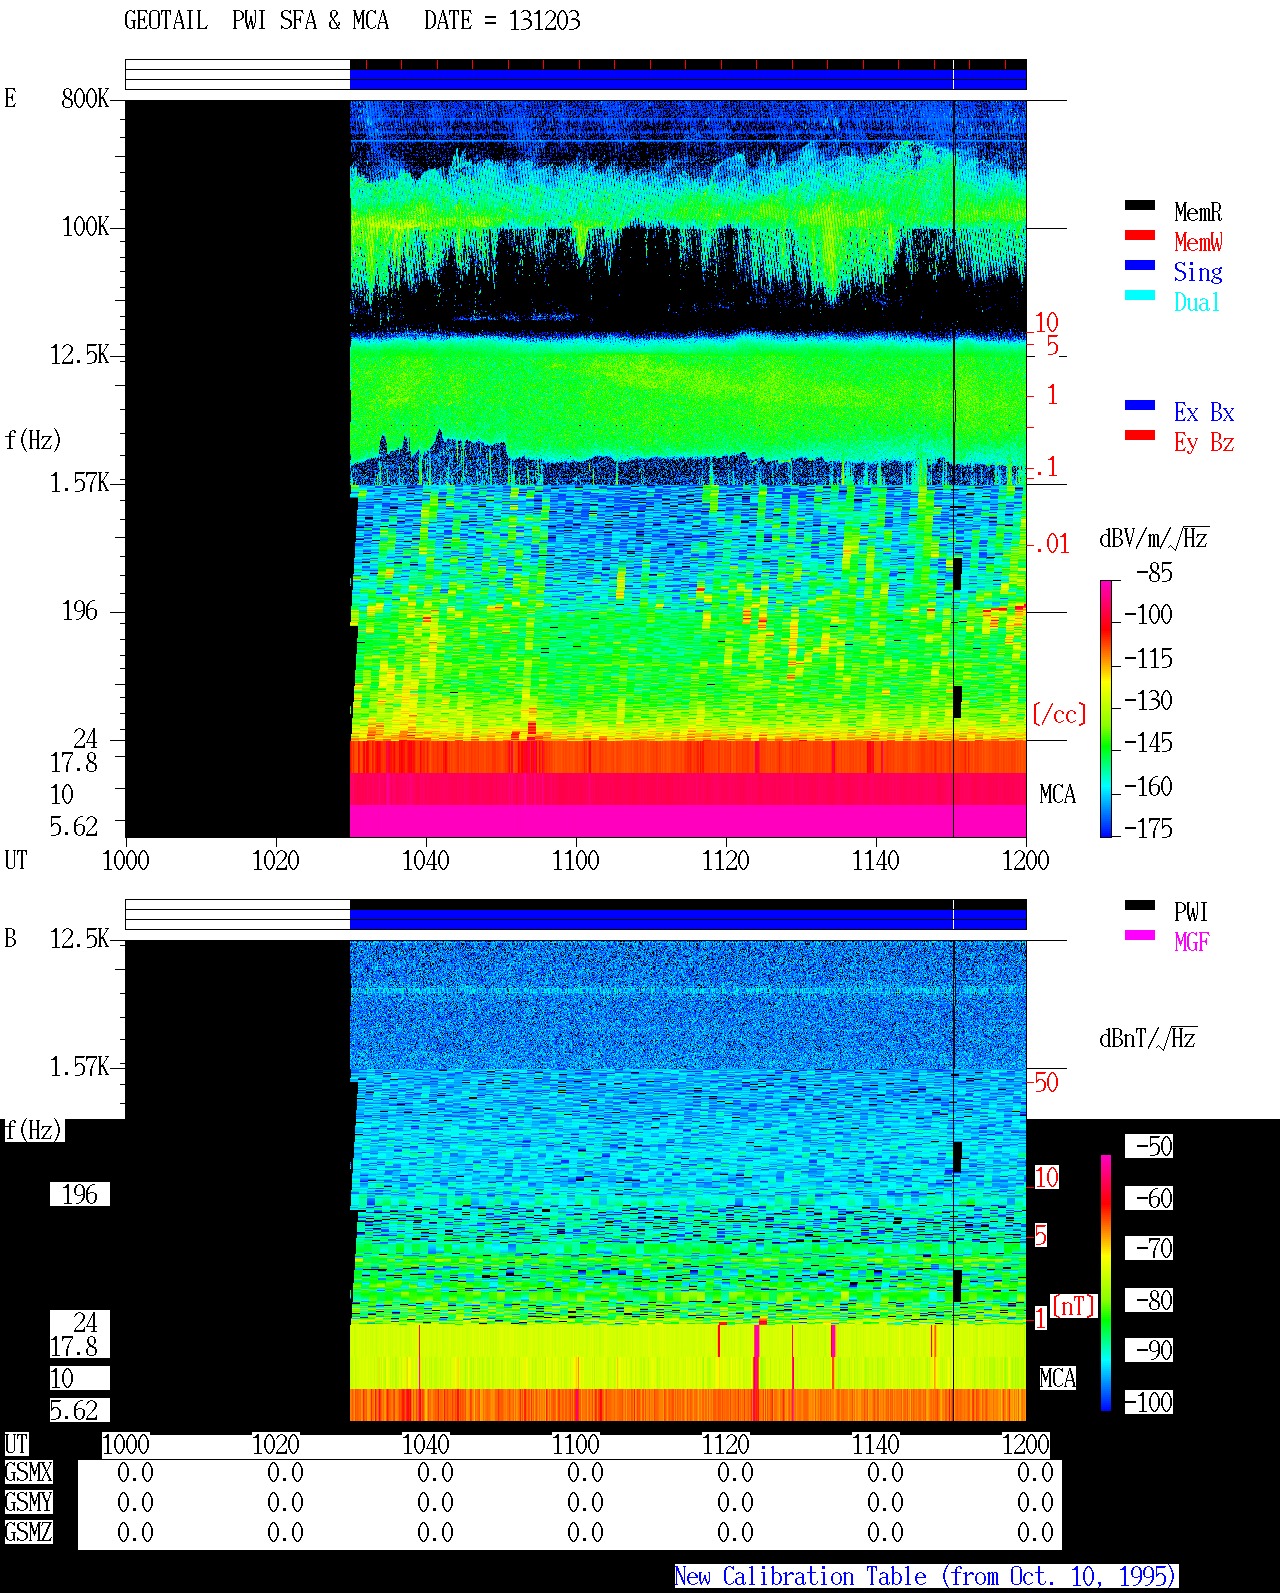Click the red .01 density scale label
Viewport: 1280px width, 1593px height.
(x=1052, y=545)
